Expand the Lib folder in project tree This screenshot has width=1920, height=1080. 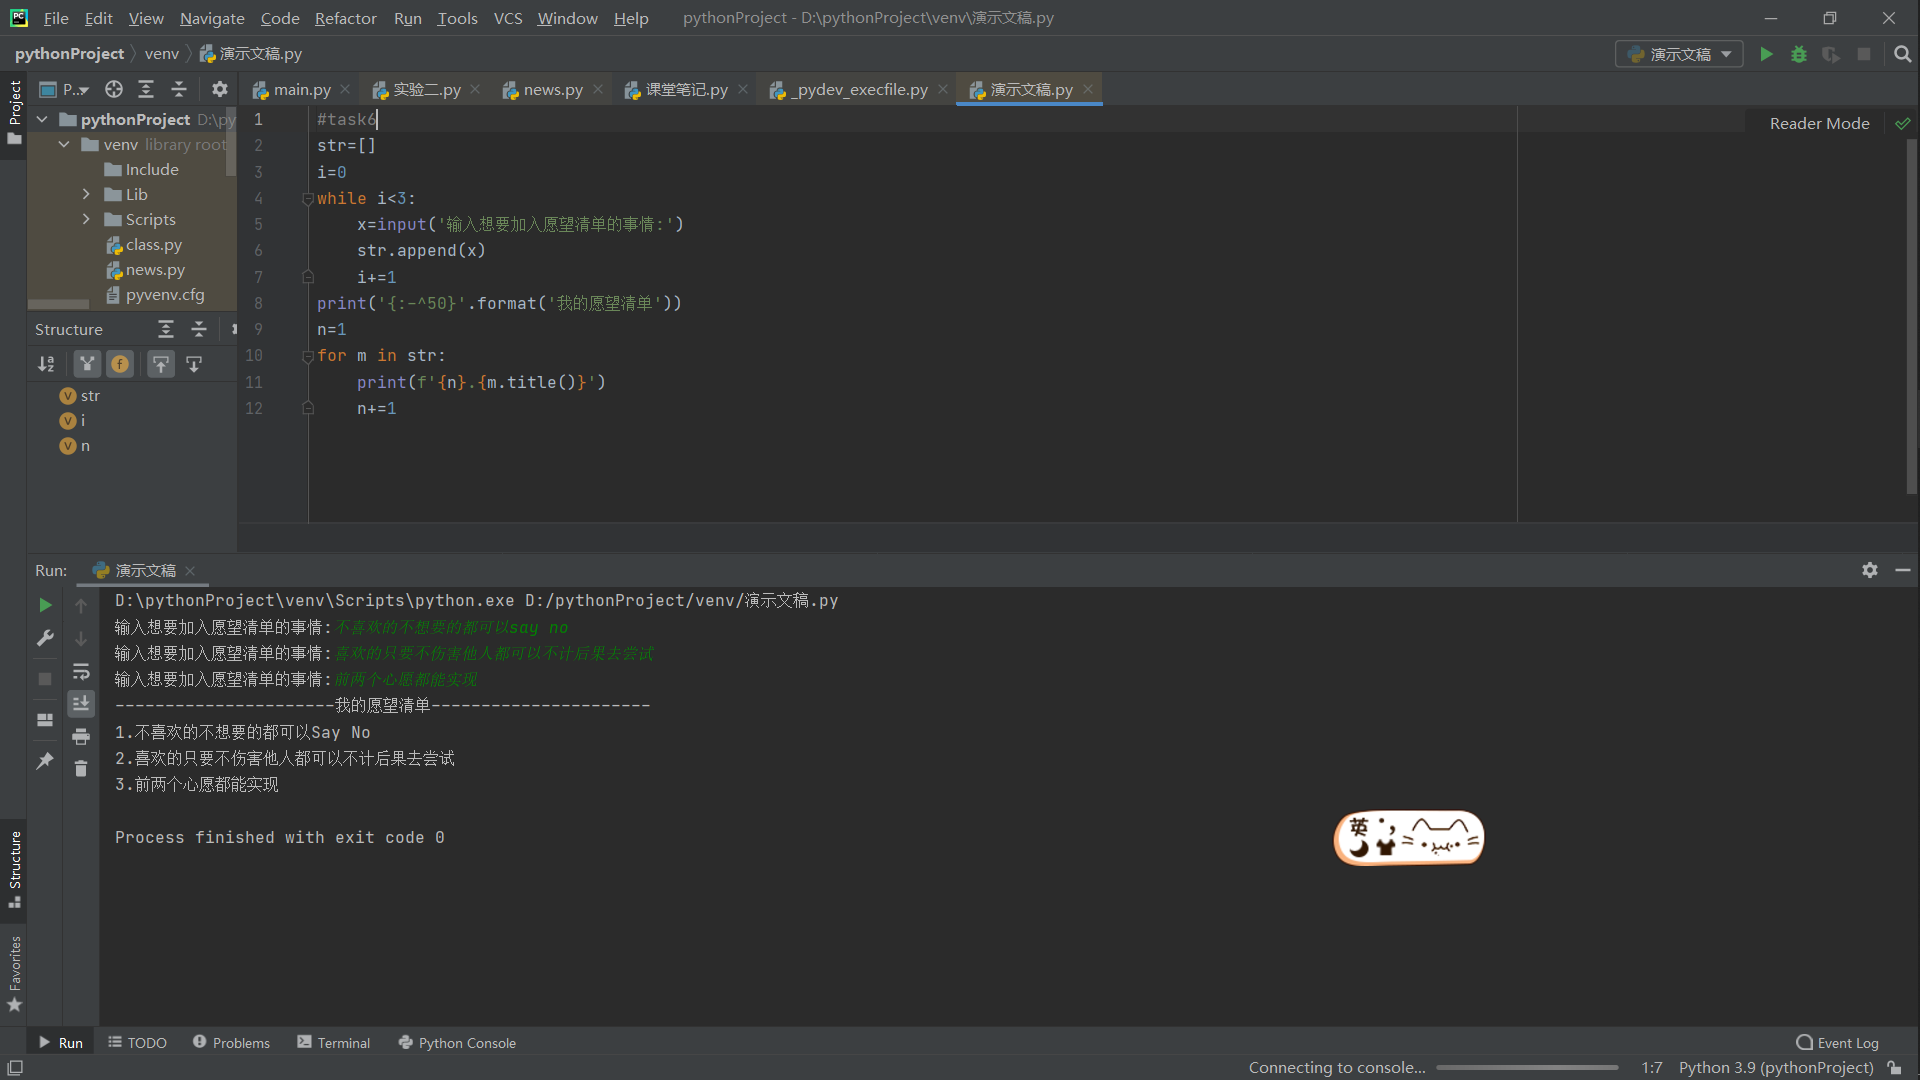click(86, 194)
